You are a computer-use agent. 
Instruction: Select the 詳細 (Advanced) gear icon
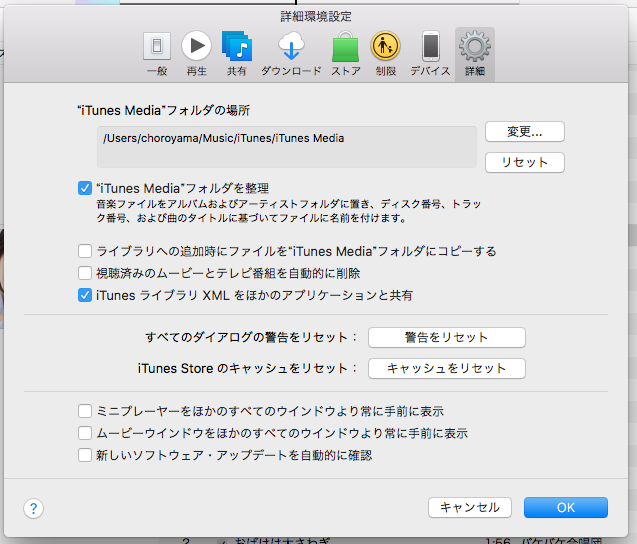point(474,46)
